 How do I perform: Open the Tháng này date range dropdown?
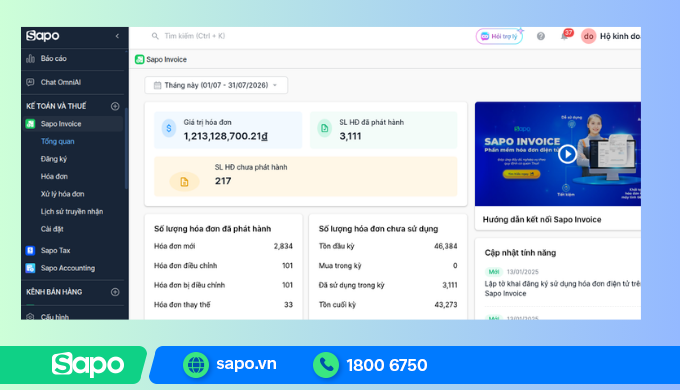[216, 85]
